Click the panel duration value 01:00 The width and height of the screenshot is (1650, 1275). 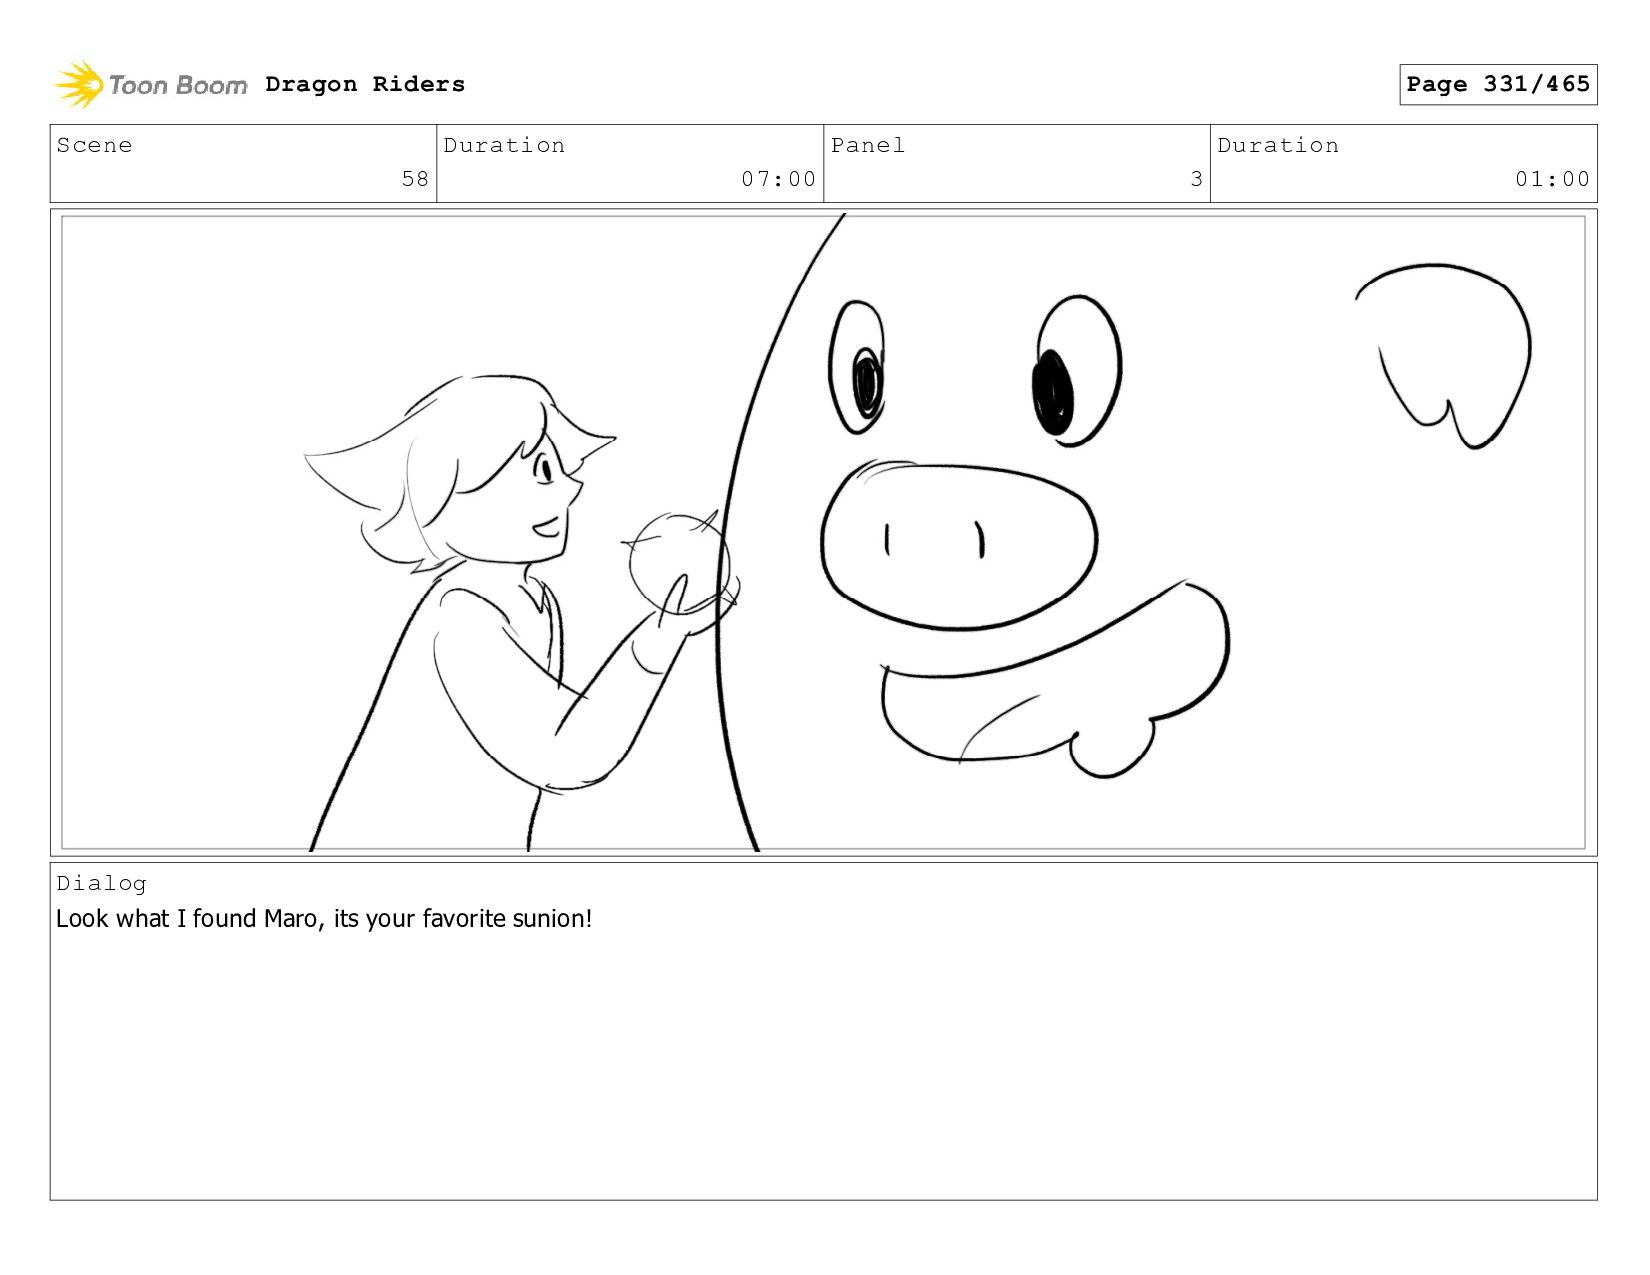tap(1552, 179)
